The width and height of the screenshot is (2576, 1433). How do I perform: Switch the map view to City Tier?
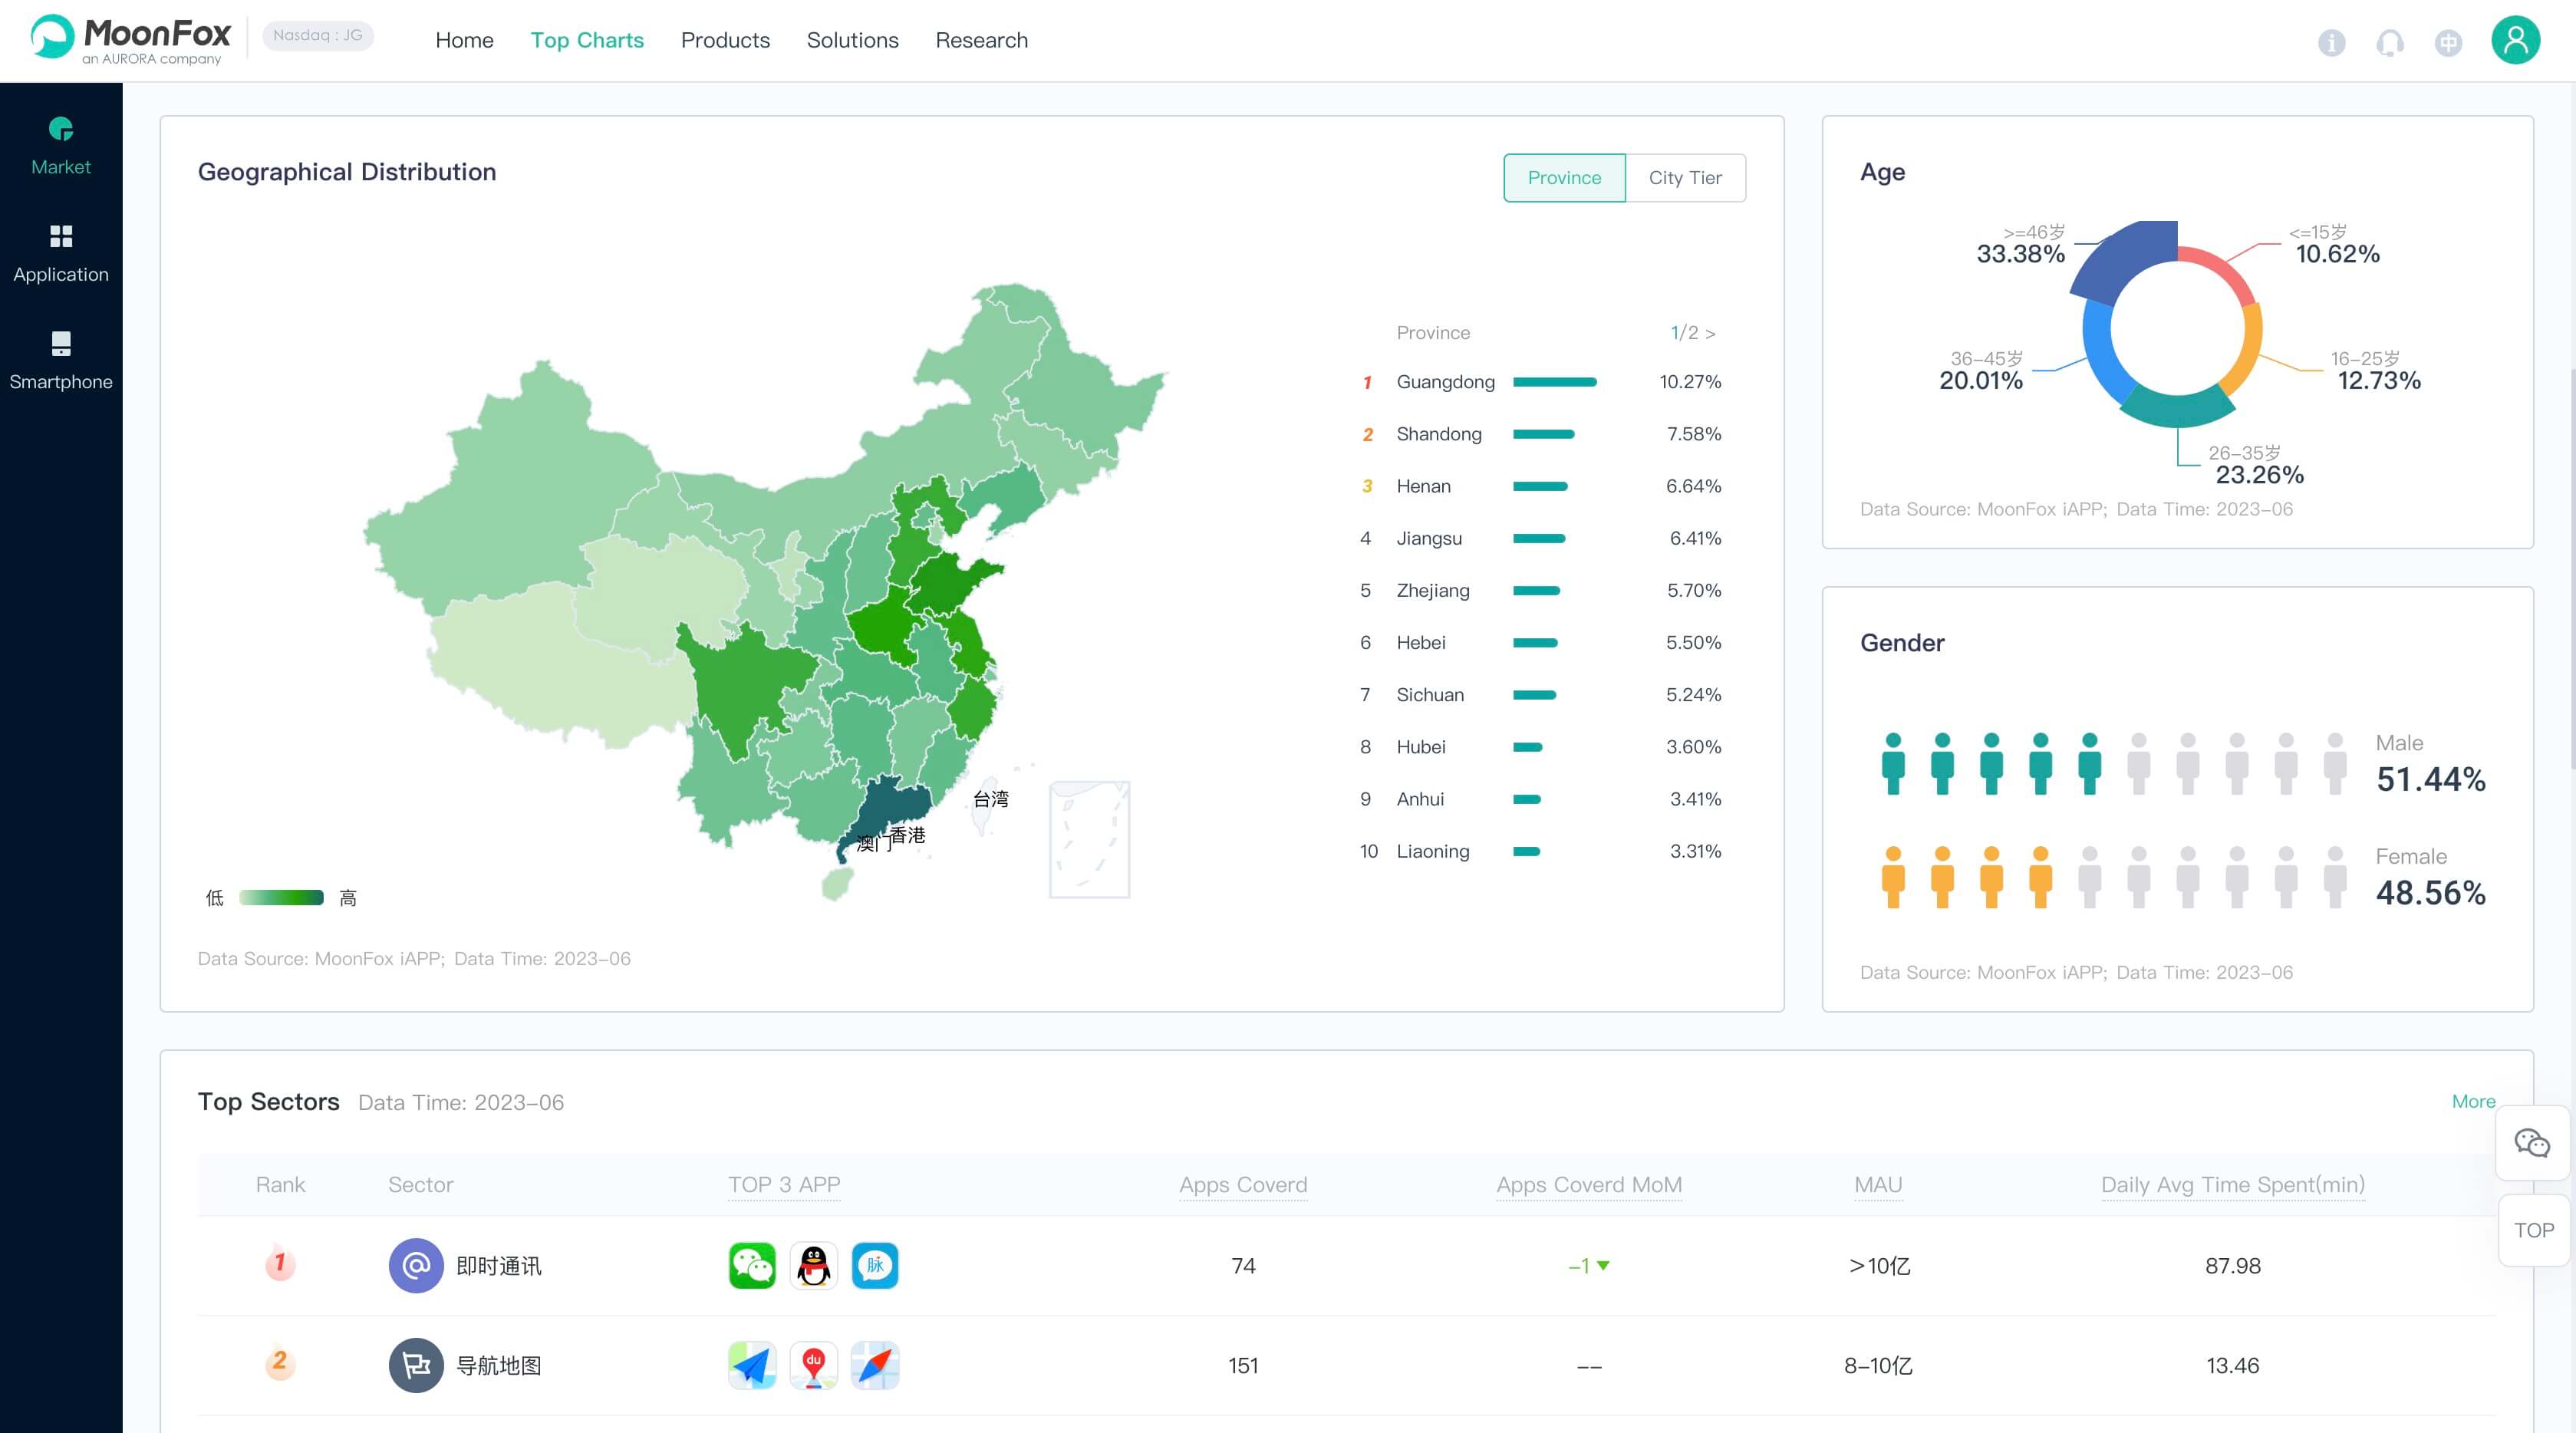click(1685, 177)
